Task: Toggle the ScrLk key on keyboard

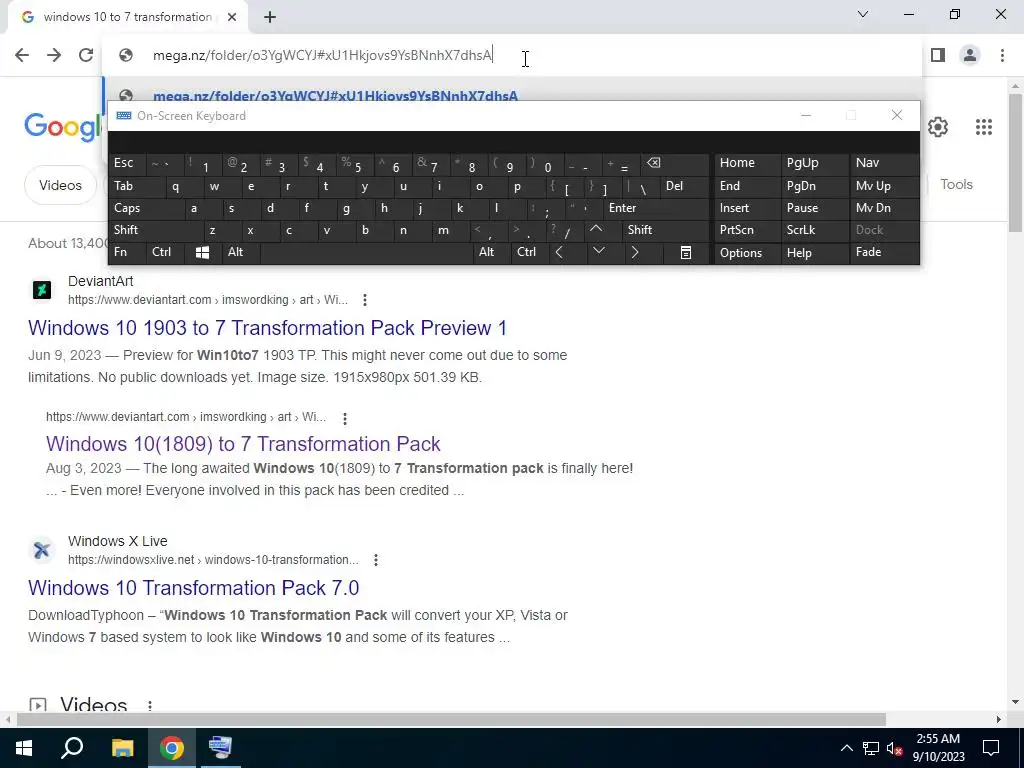Action: tap(814, 230)
